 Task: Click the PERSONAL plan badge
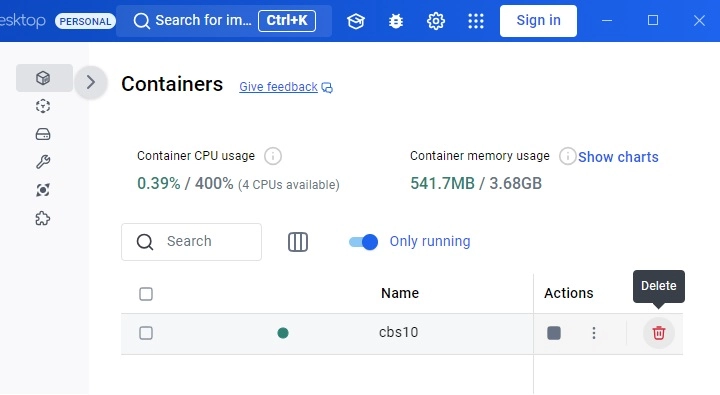85,21
